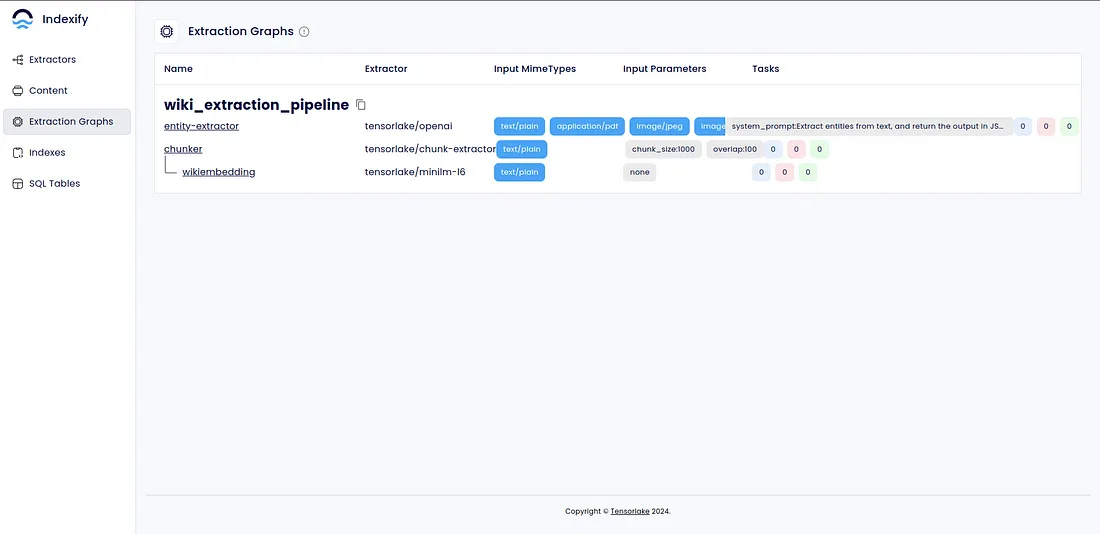The image size is (1100, 534).
Task: Click text/plain chip in entity-extractor row
Action: 519,126
